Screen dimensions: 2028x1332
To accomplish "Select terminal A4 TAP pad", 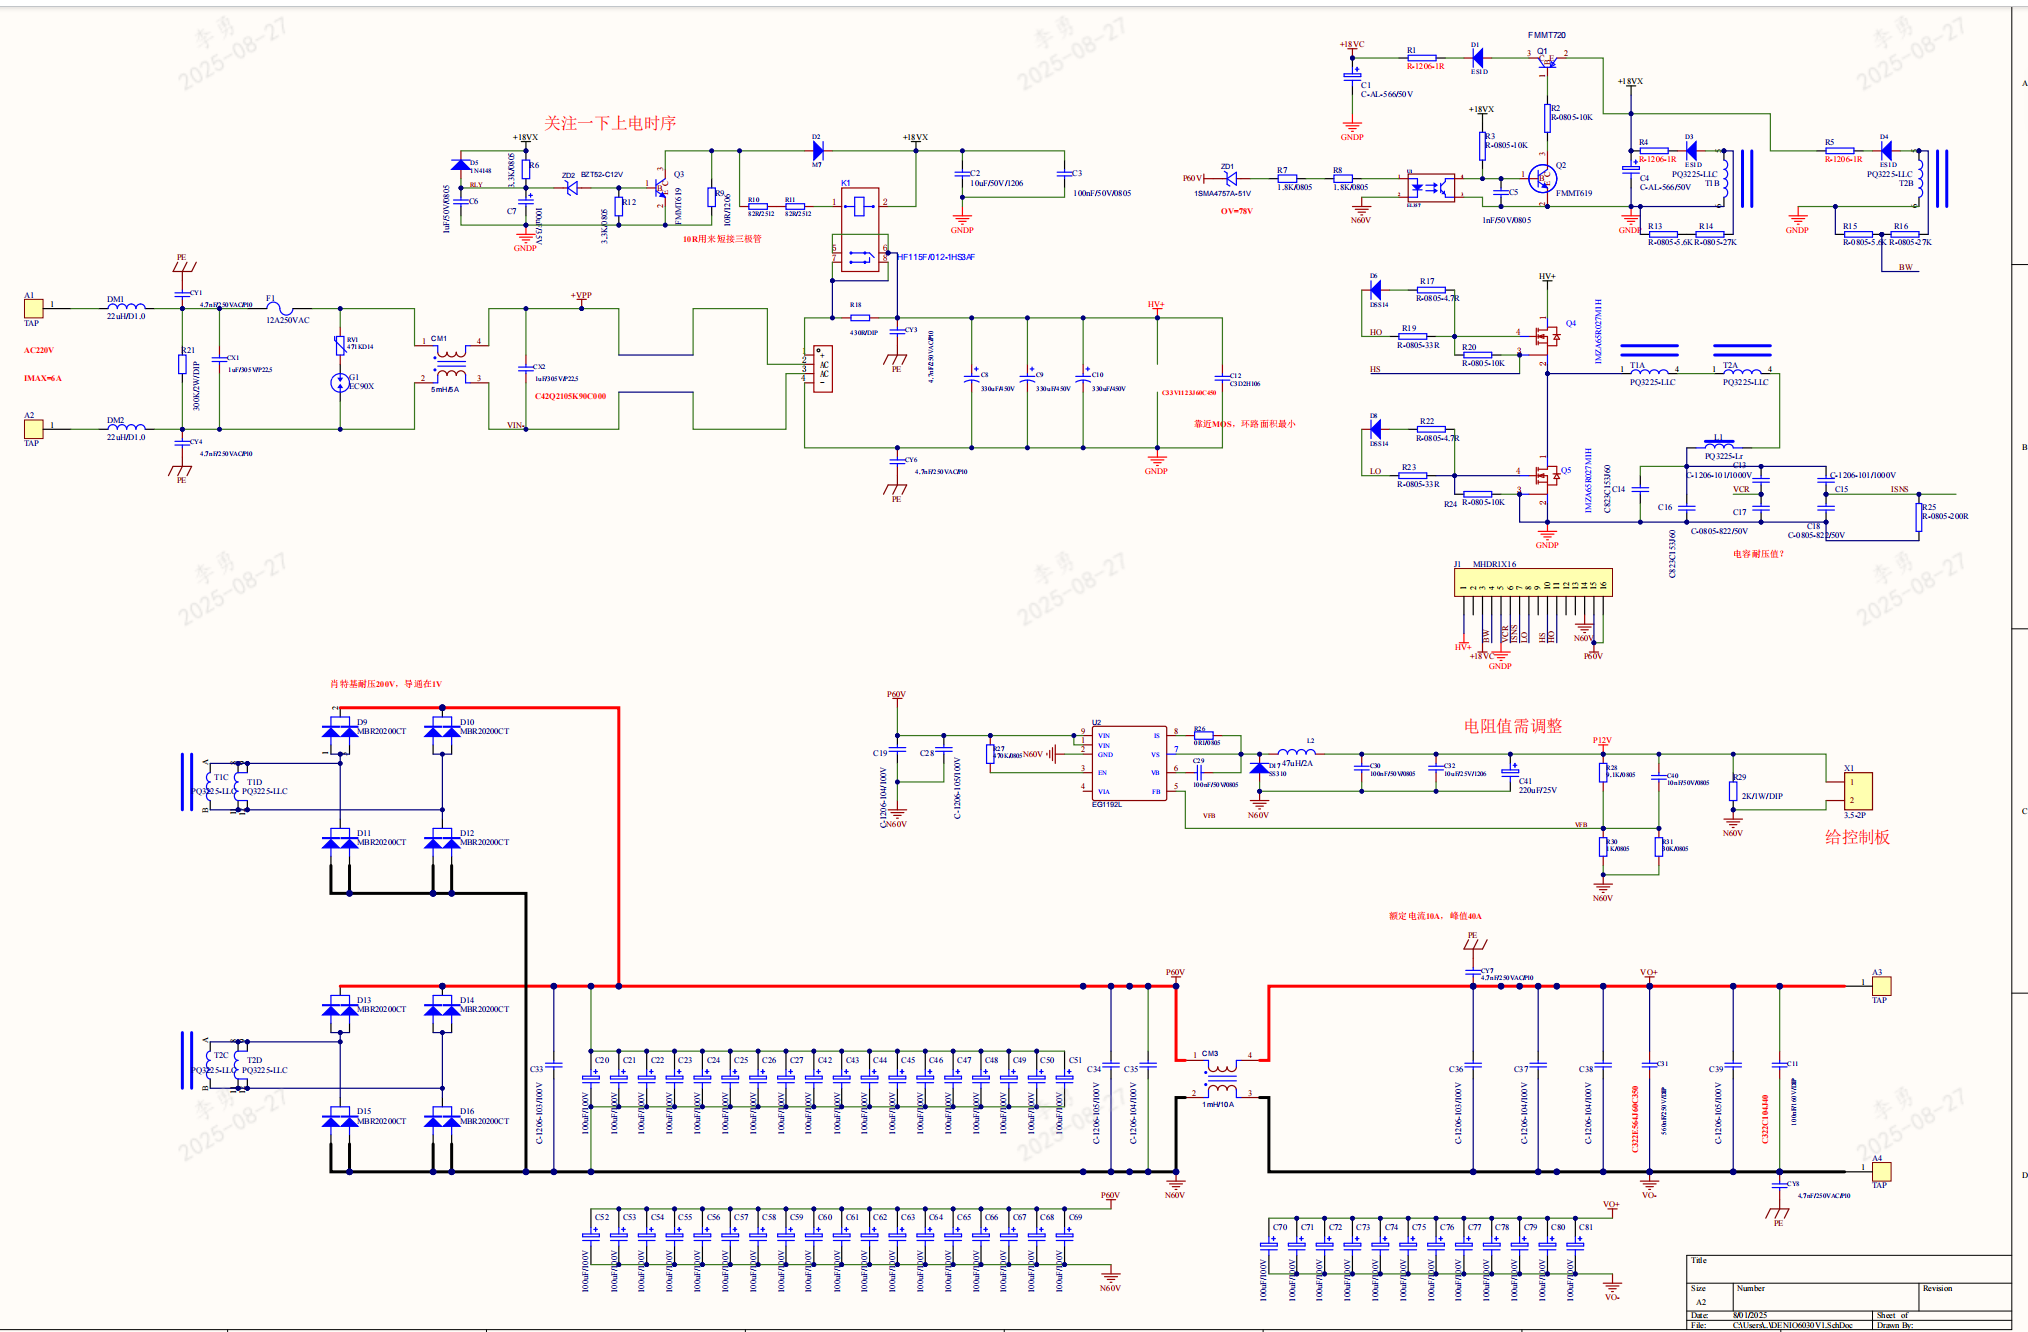I will (1881, 1172).
